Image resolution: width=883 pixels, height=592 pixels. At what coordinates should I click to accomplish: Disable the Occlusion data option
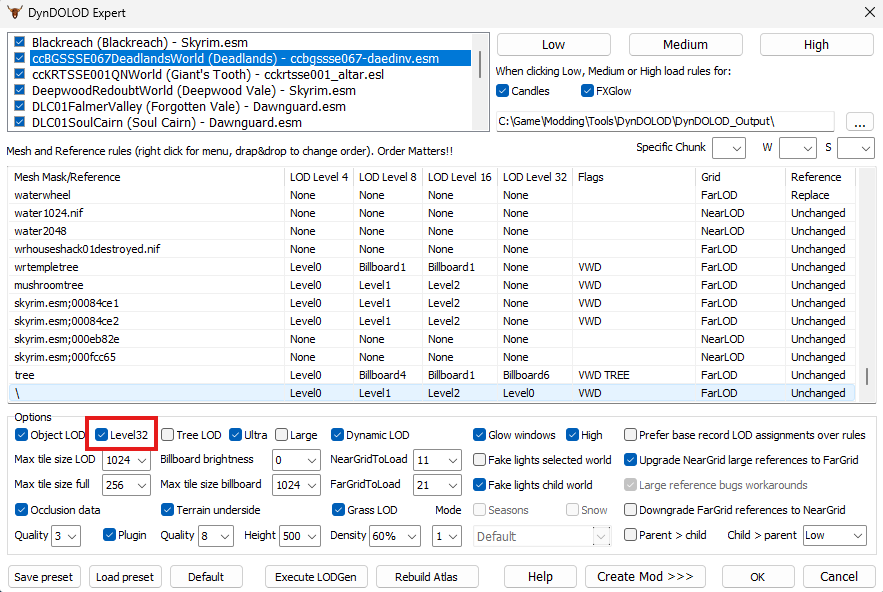click(x=22, y=510)
